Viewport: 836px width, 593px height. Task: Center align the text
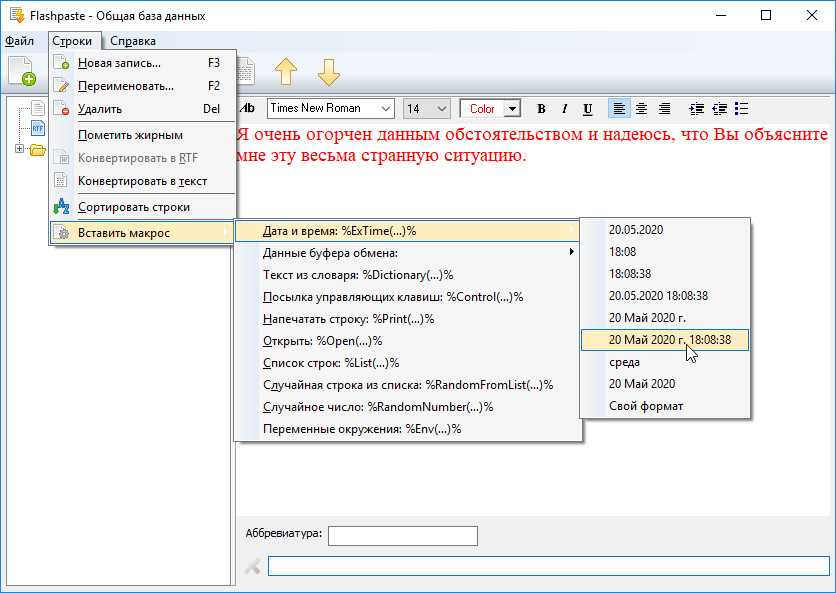coord(641,109)
